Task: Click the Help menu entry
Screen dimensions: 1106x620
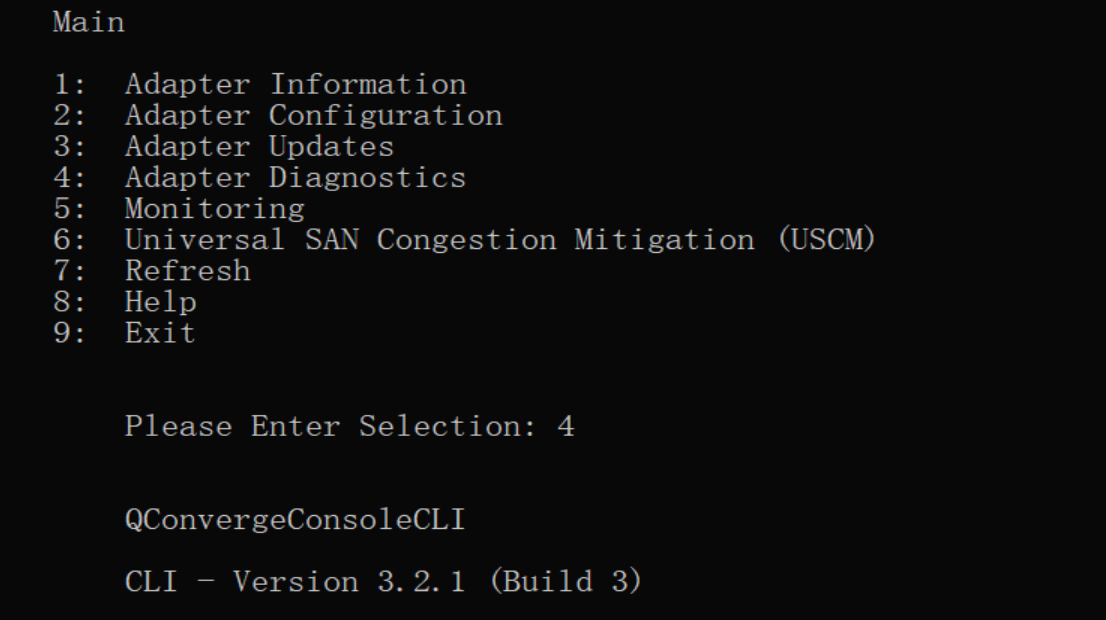Action: click(x=160, y=302)
